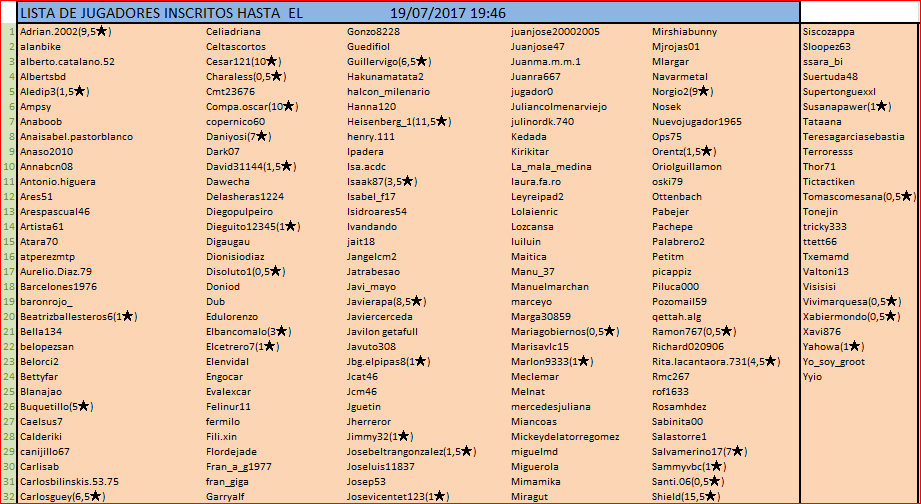Click the Beatrizballesteros6(1★) cell
The width and height of the screenshot is (921, 504).
[x=78, y=316]
